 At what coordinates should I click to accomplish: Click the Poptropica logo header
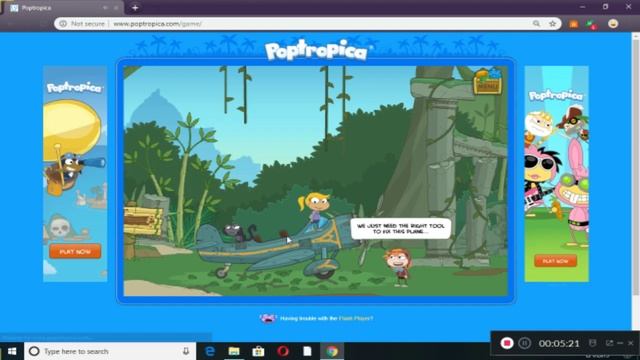point(316,51)
